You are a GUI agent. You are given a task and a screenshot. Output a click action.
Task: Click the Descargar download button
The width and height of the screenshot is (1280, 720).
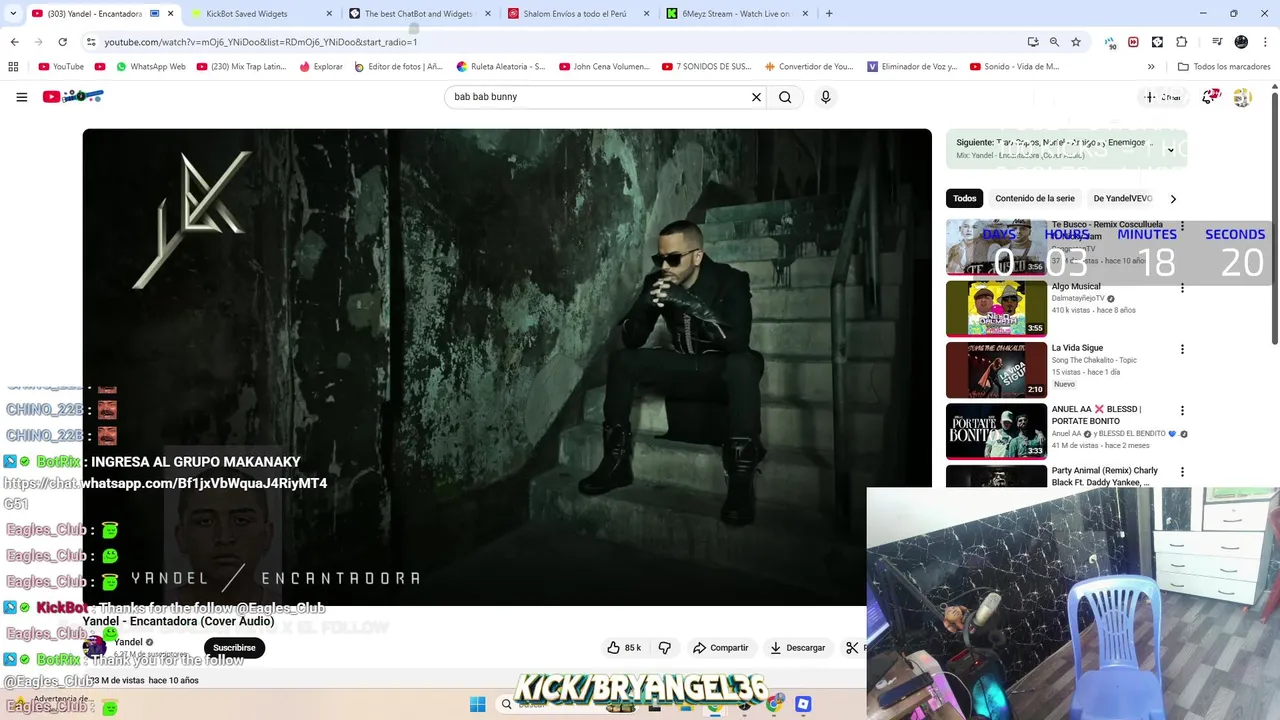pos(797,648)
